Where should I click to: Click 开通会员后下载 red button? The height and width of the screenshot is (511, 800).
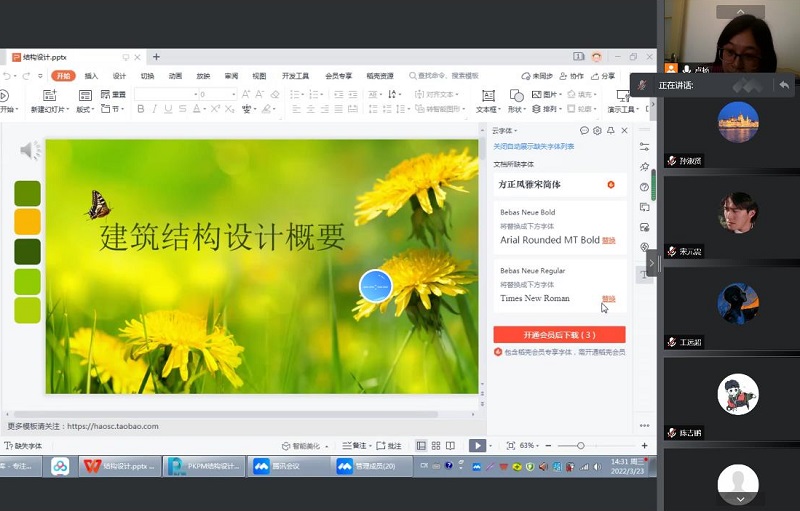tap(559, 334)
